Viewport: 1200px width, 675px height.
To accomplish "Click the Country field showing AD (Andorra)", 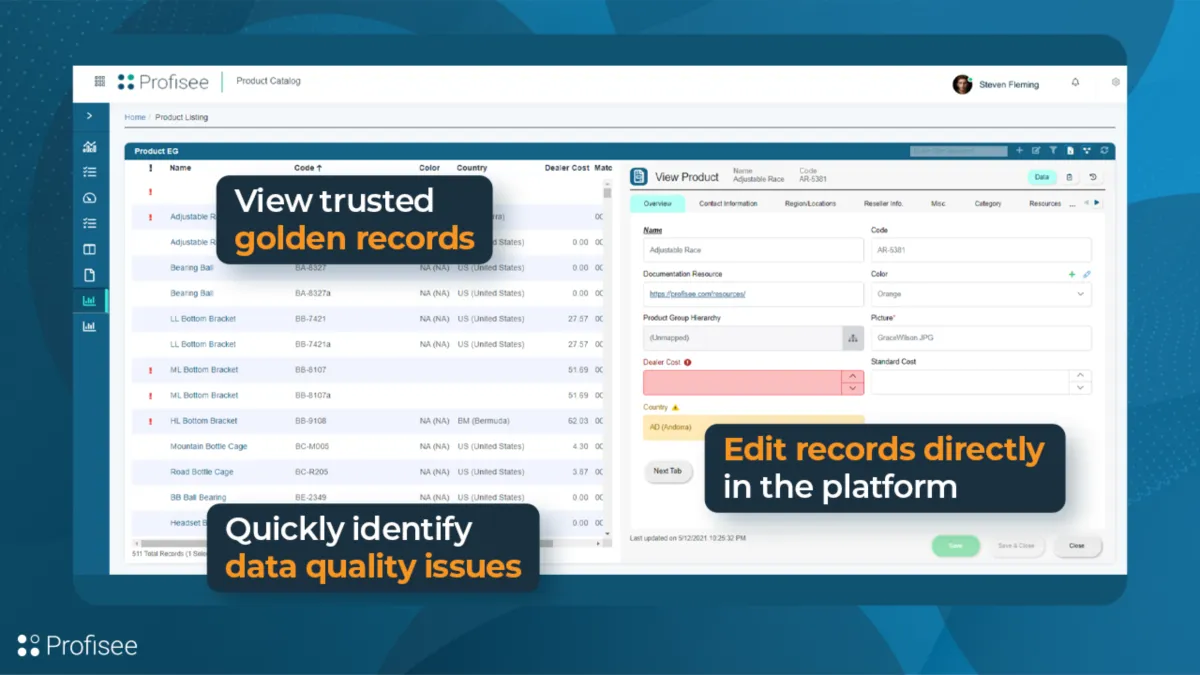I will click(753, 427).
